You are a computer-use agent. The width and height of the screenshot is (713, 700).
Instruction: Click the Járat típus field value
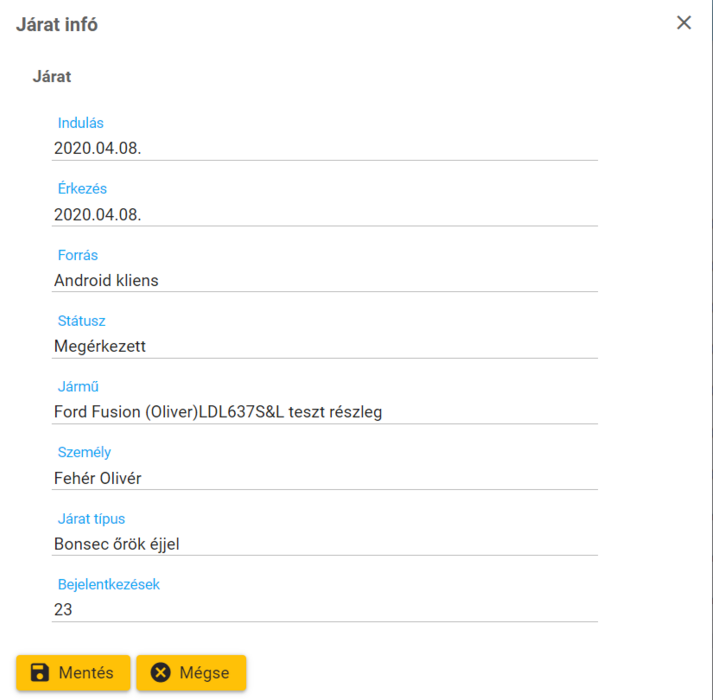tap(324, 544)
